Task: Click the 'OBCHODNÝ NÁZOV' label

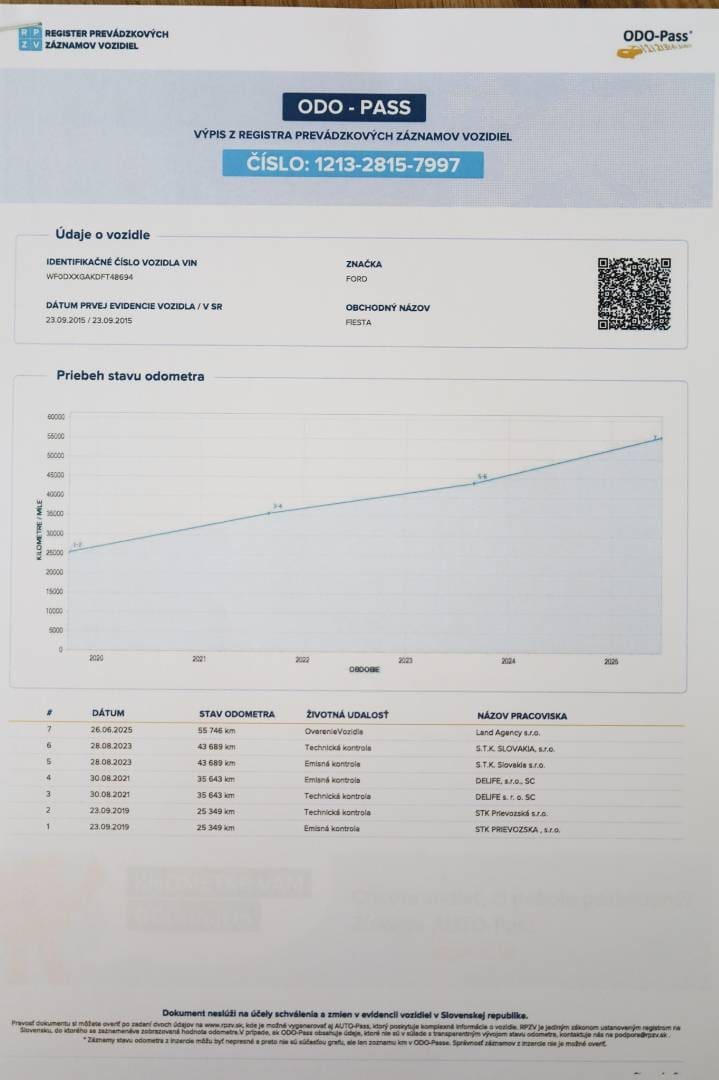Action: pyautogui.click(x=388, y=308)
